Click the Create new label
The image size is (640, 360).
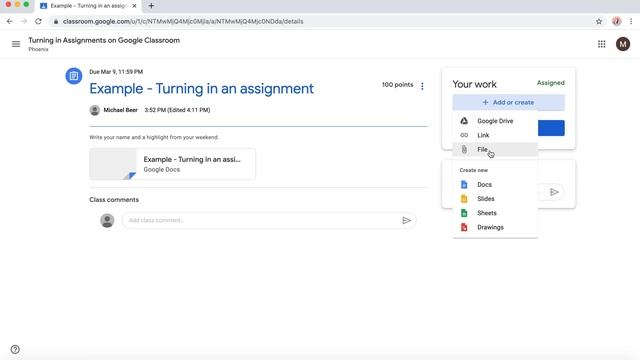473,170
